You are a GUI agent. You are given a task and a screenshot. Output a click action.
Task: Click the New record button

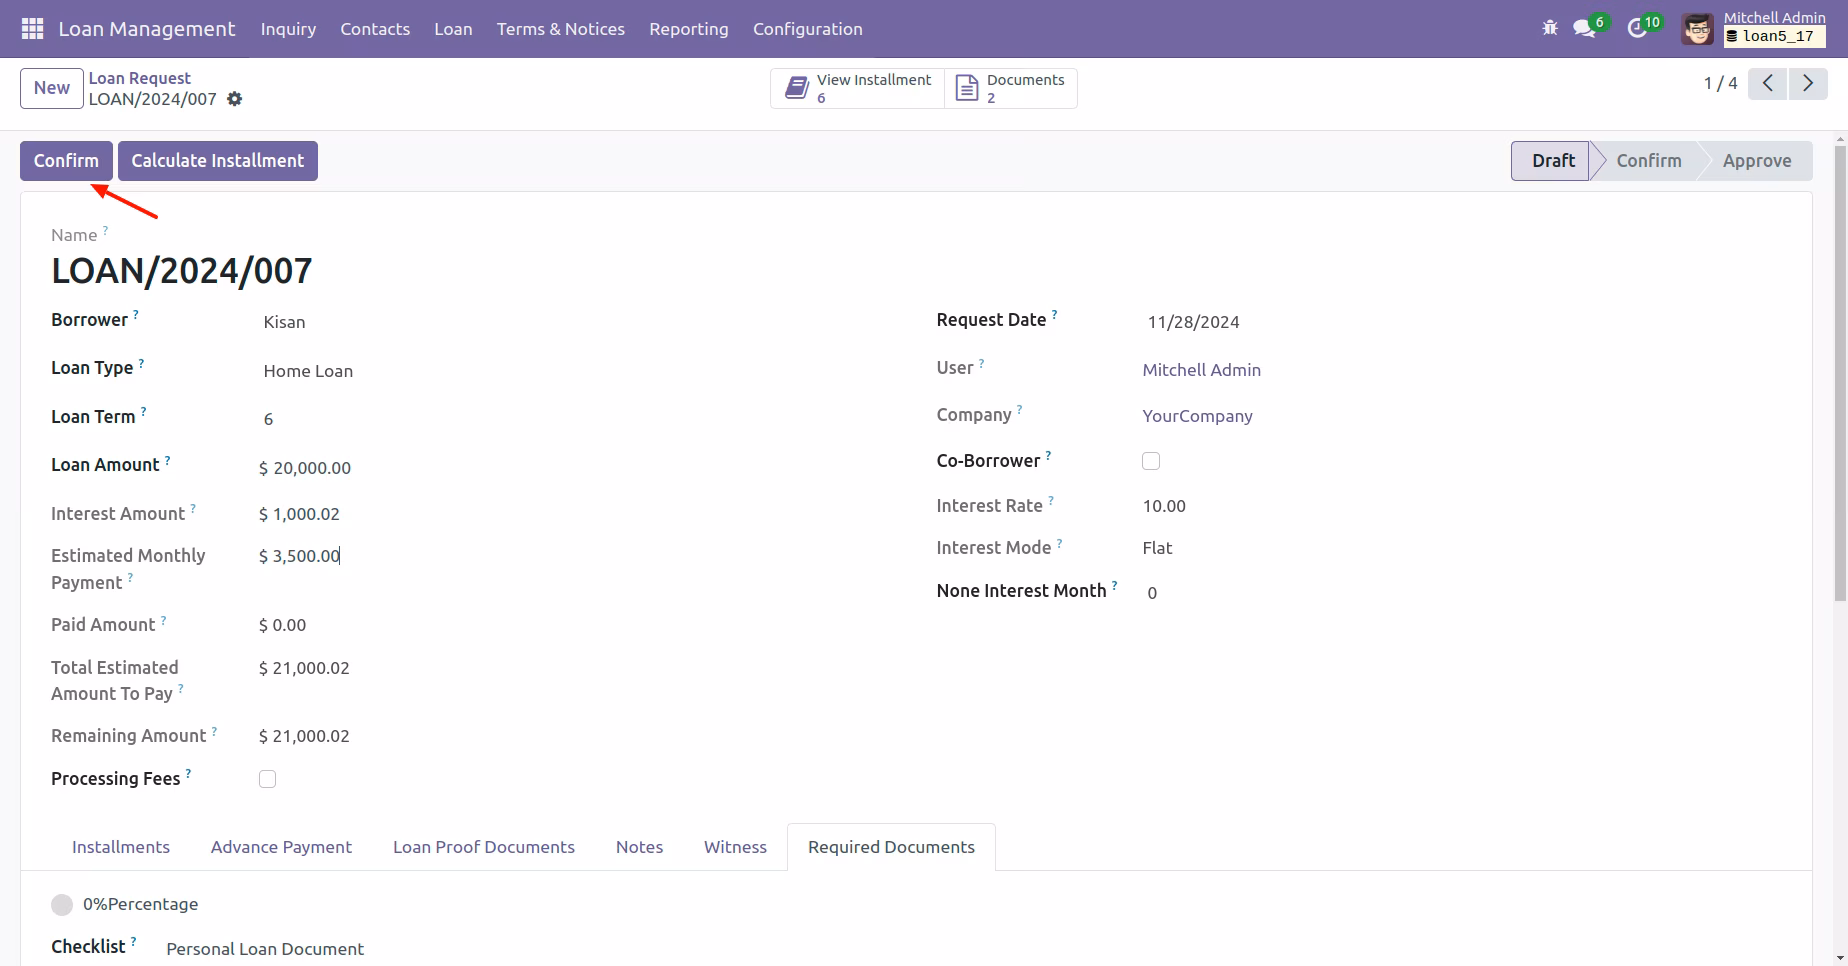point(52,88)
